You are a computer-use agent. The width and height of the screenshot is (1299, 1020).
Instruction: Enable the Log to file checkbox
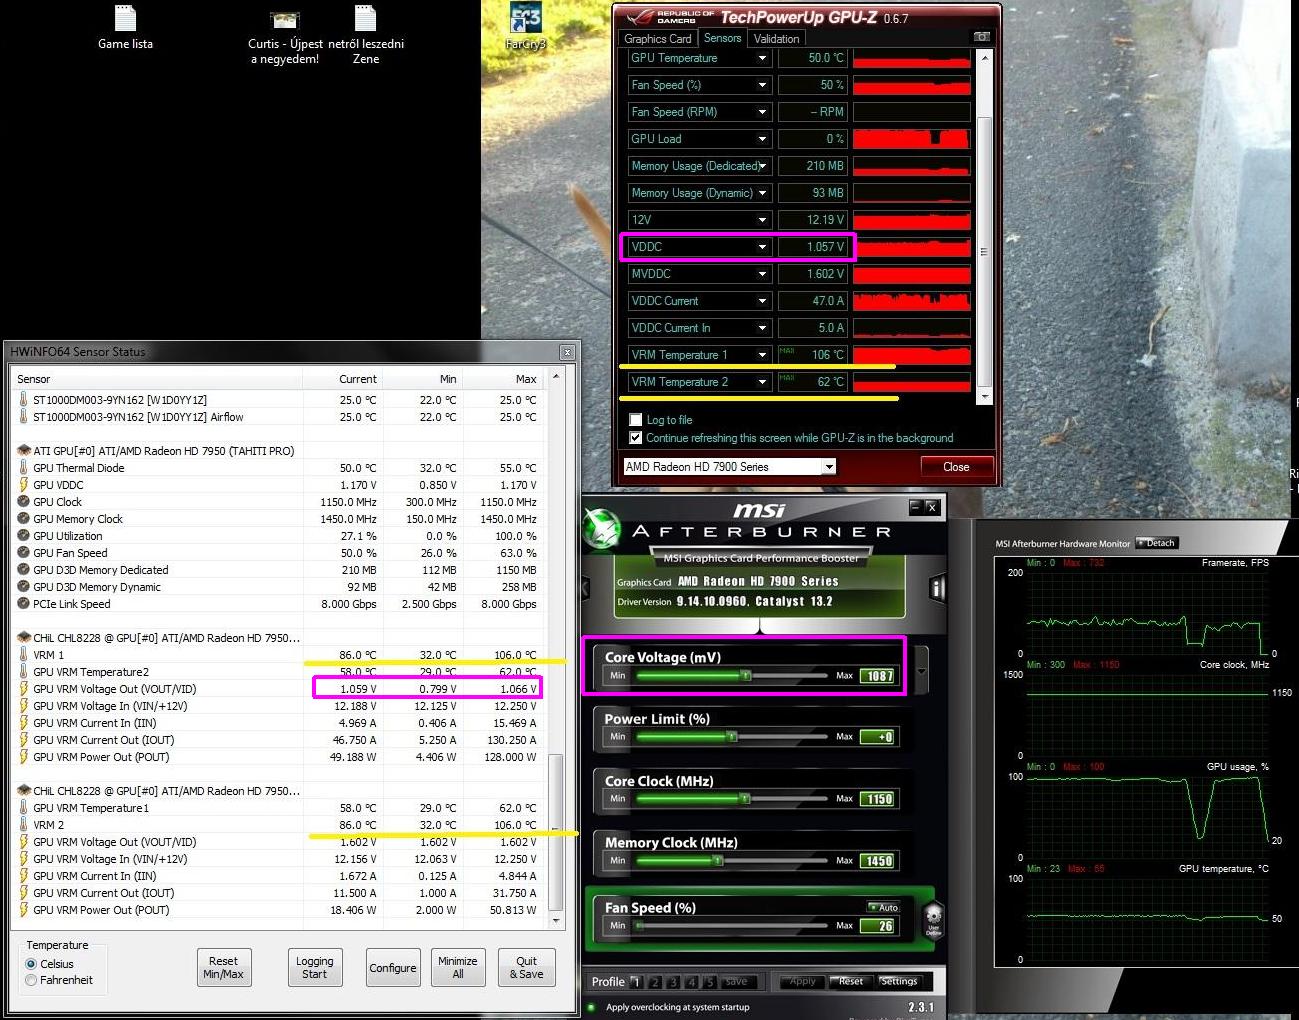tap(635, 420)
